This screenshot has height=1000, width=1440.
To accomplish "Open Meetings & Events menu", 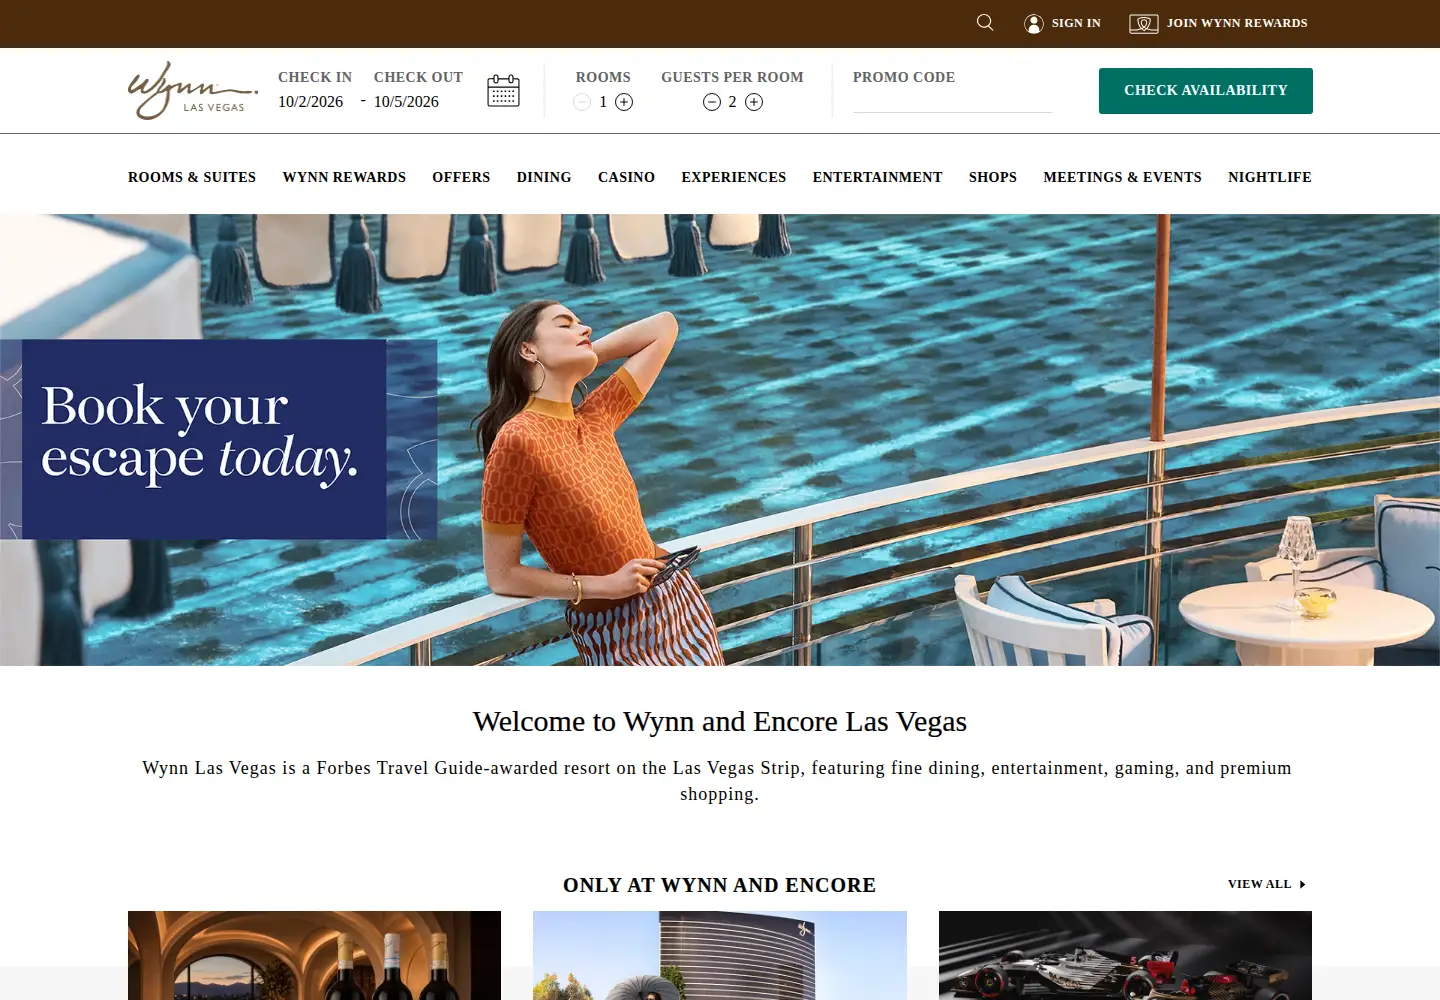I will (x=1122, y=177).
